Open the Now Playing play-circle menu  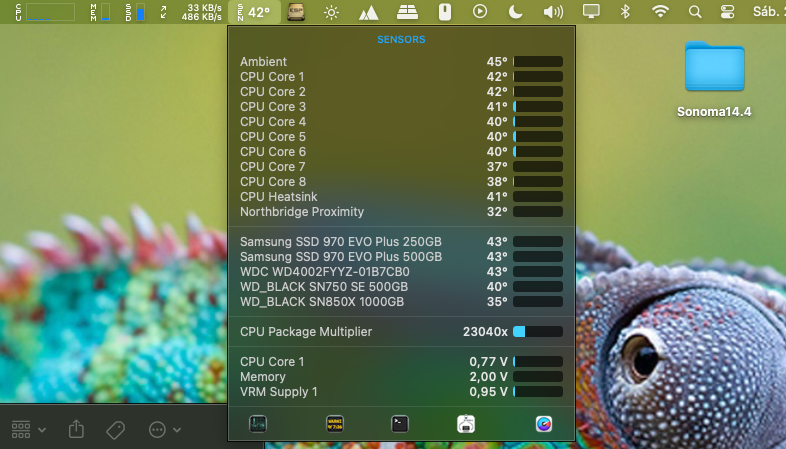pyautogui.click(x=480, y=12)
